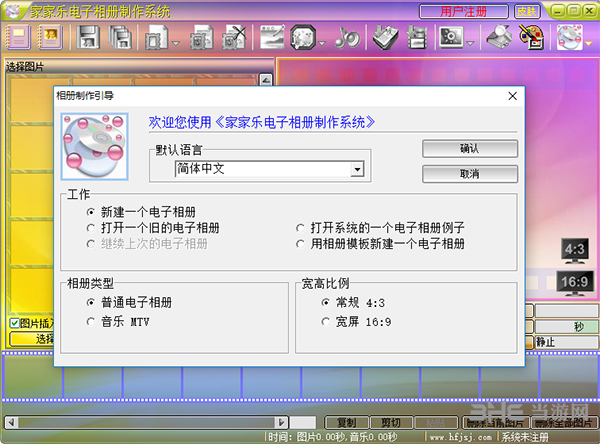
Task: Click the timeline horizontal scrollbar track
Action: point(147,423)
